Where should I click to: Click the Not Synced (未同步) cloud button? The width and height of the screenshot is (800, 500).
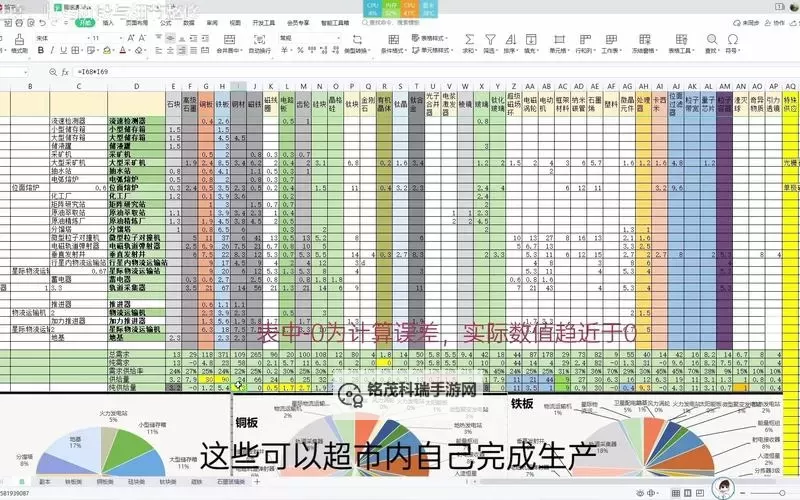pos(746,23)
